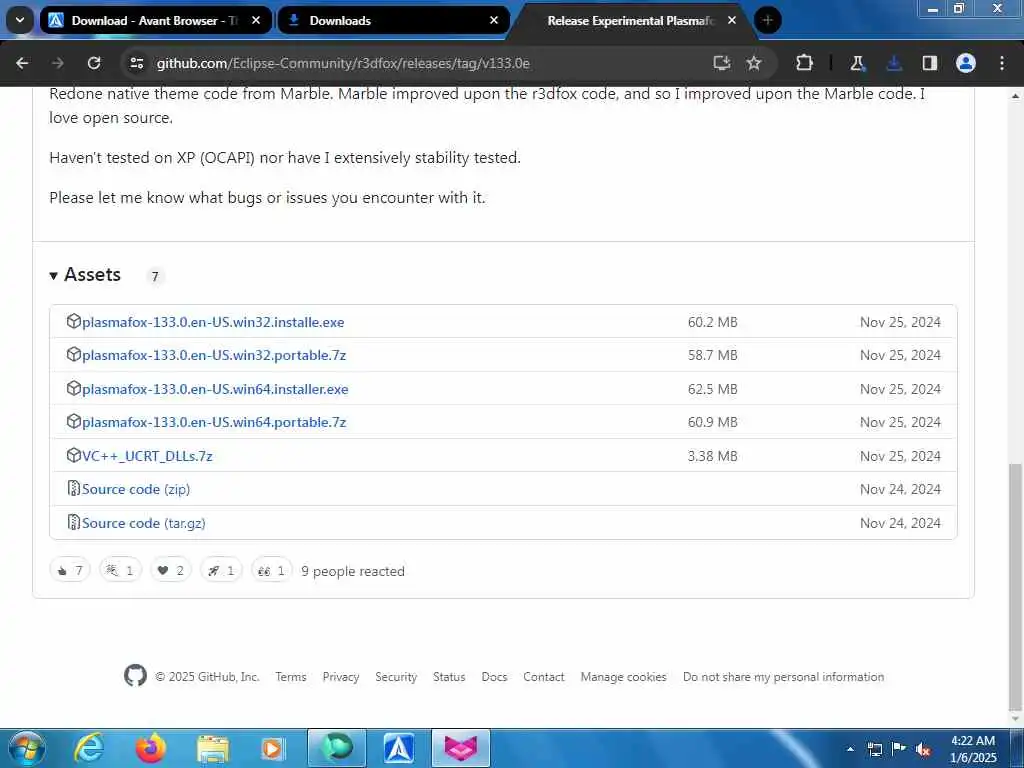This screenshot has width=1024, height=768.
Task: Click the 60.2 MB size text
Action: (712, 322)
